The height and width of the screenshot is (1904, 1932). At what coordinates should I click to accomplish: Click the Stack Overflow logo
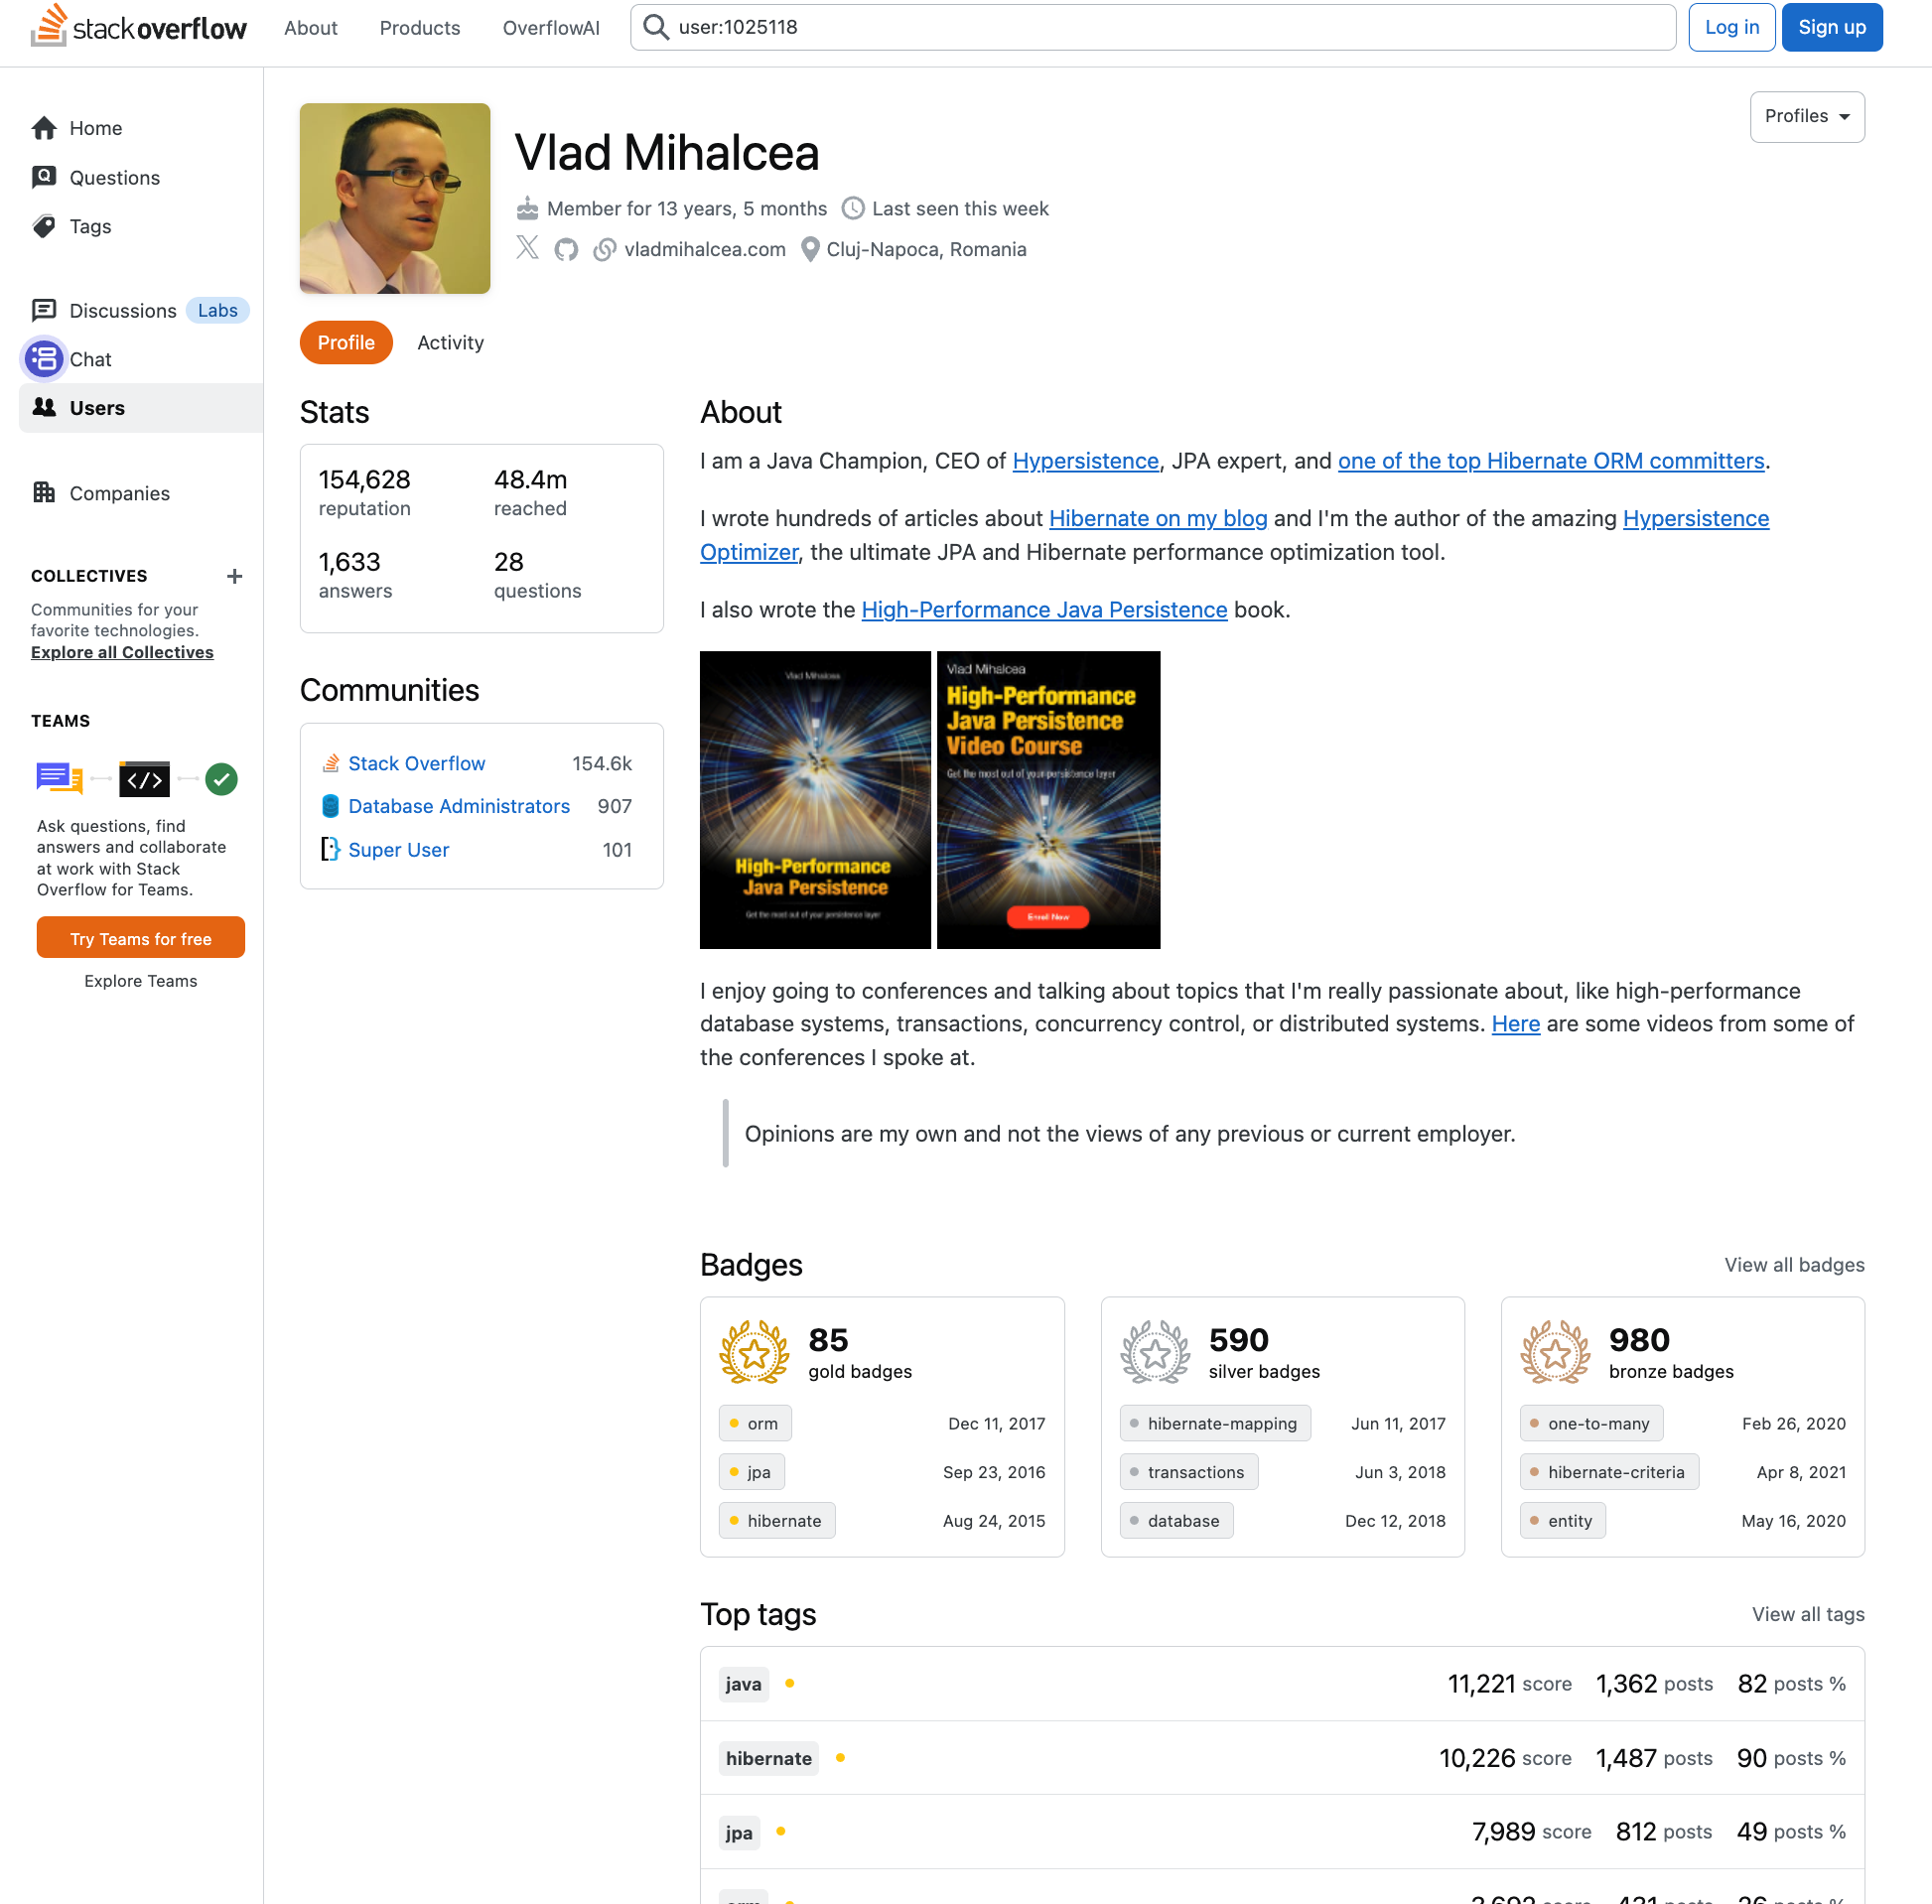tap(138, 27)
